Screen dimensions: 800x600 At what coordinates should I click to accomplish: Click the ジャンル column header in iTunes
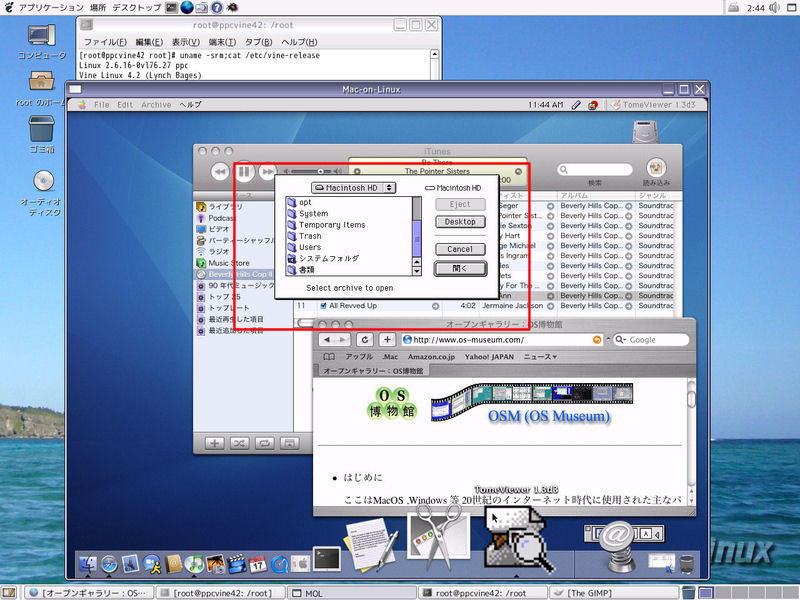pyautogui.click(x=656, y=195)
